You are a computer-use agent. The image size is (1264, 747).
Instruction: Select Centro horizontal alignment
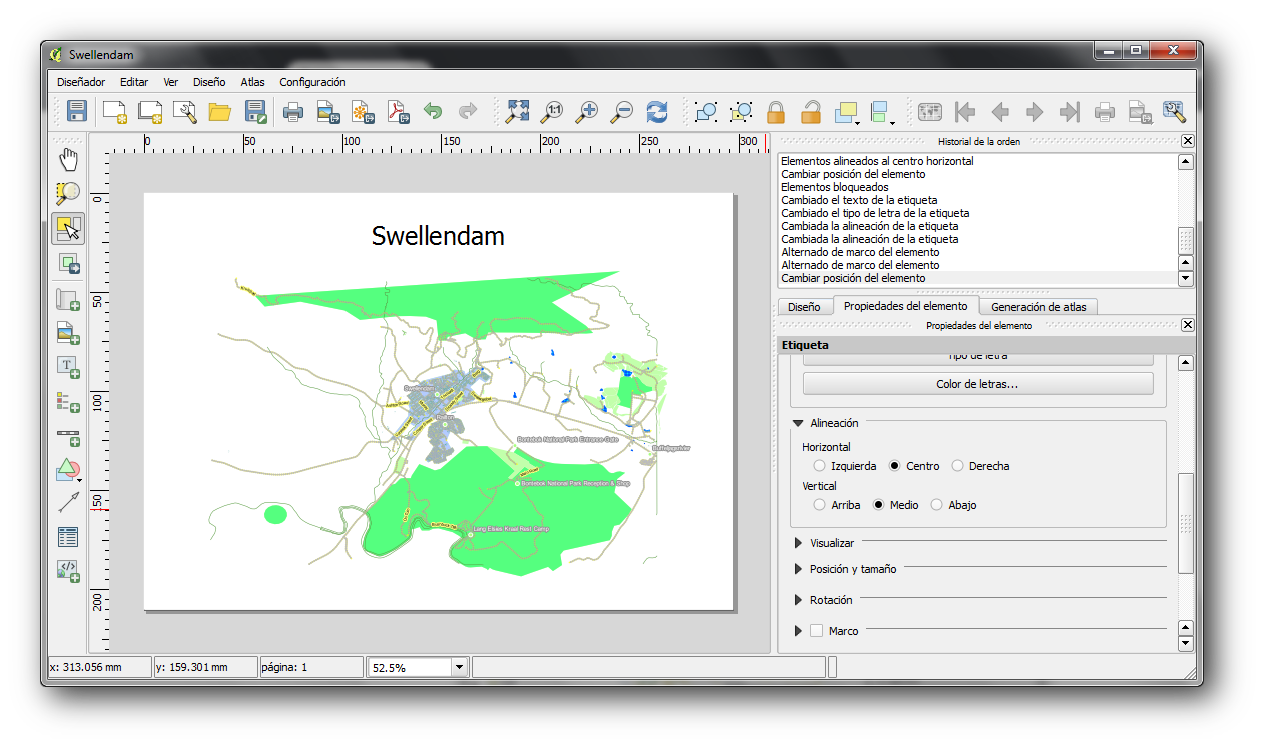[896, 466]
